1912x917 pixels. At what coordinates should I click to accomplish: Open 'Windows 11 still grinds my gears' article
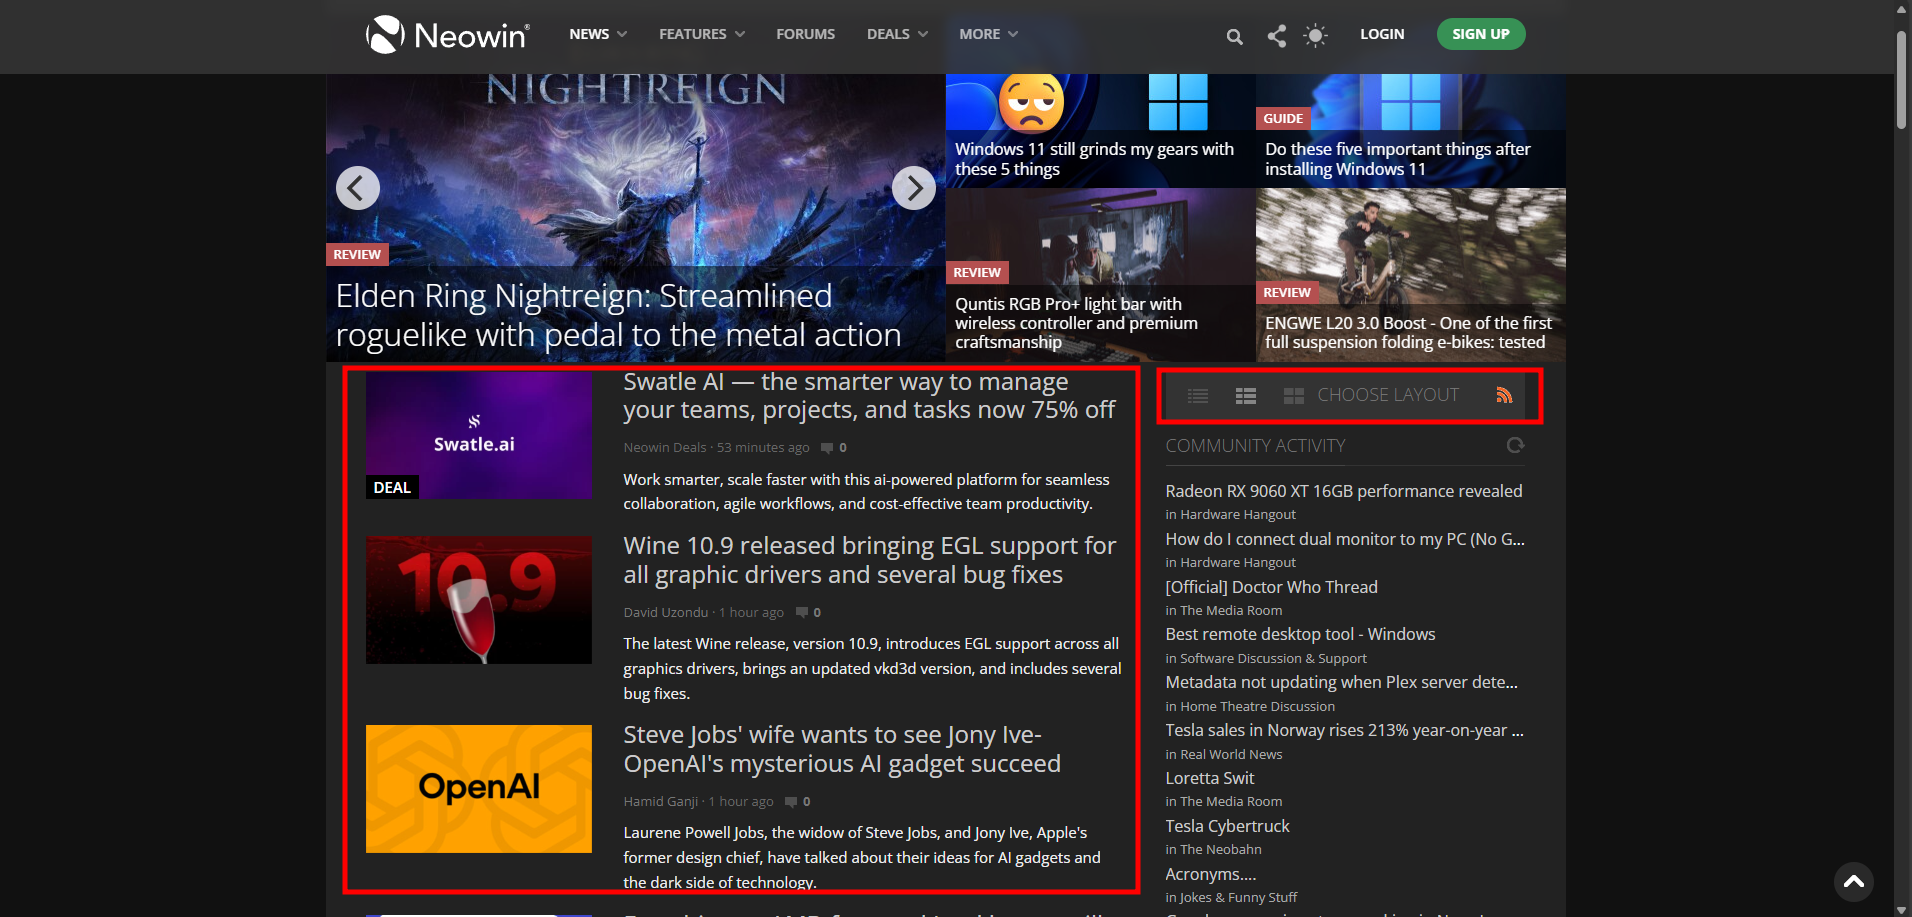[1094, 159]
